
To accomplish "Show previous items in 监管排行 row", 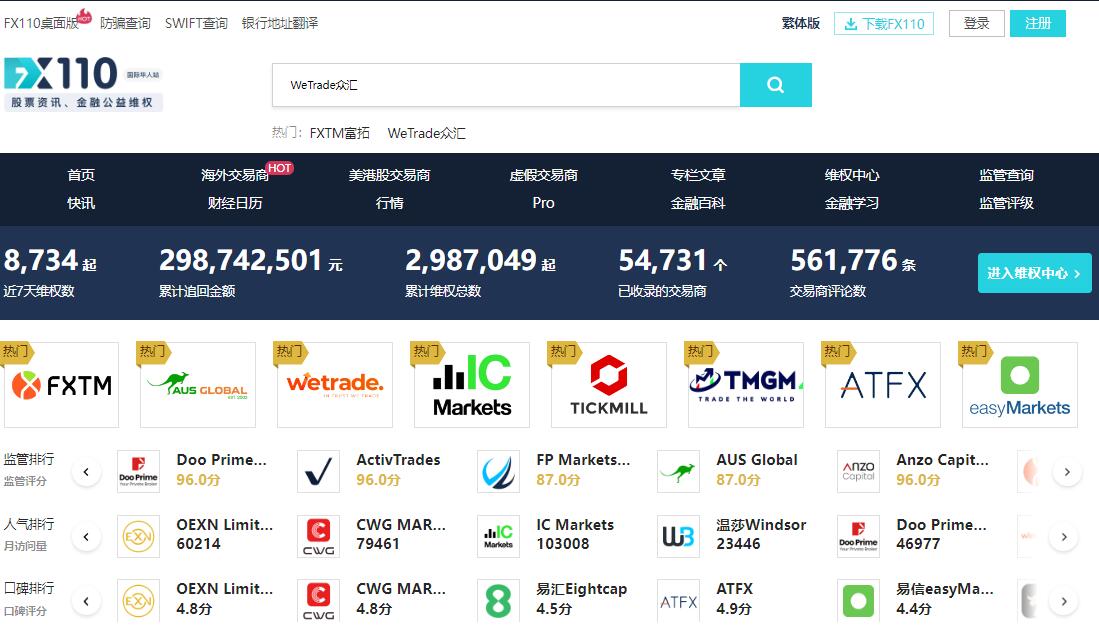I will tap(86, 472).
